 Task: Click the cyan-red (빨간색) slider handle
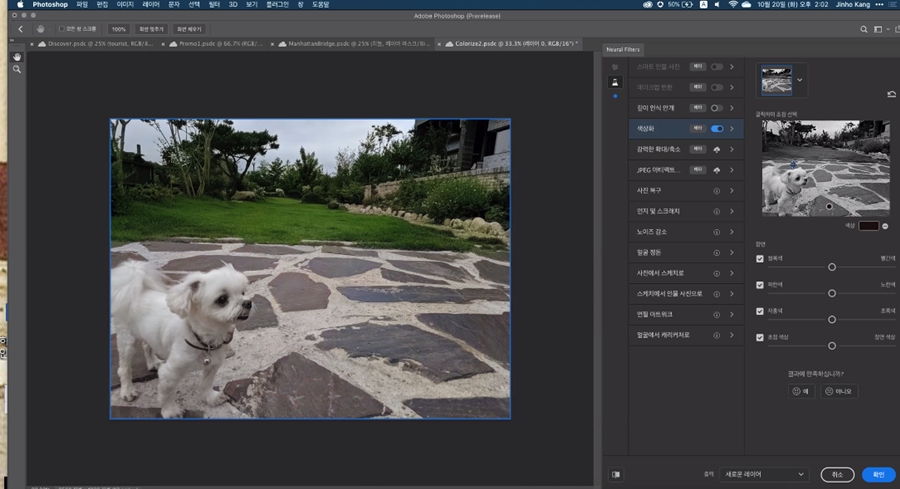tap(832, 267)
